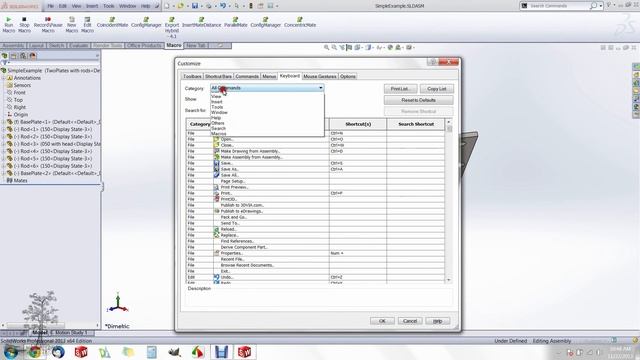Click the Zoom to Fit view icon
The image size is (640, 360).
326,47
